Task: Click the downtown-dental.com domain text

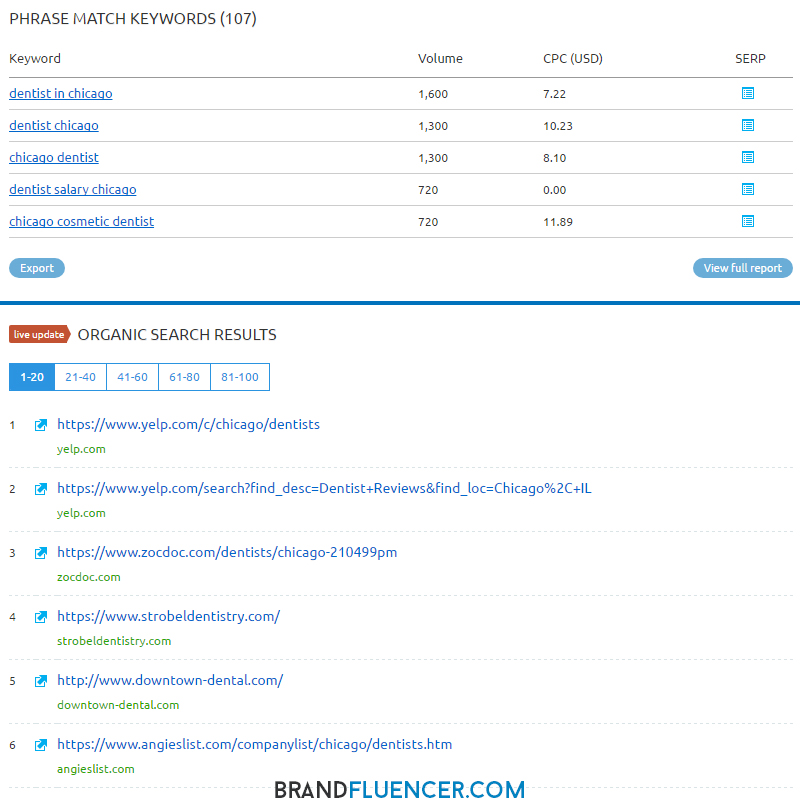Action: click(x=118, y=705)
